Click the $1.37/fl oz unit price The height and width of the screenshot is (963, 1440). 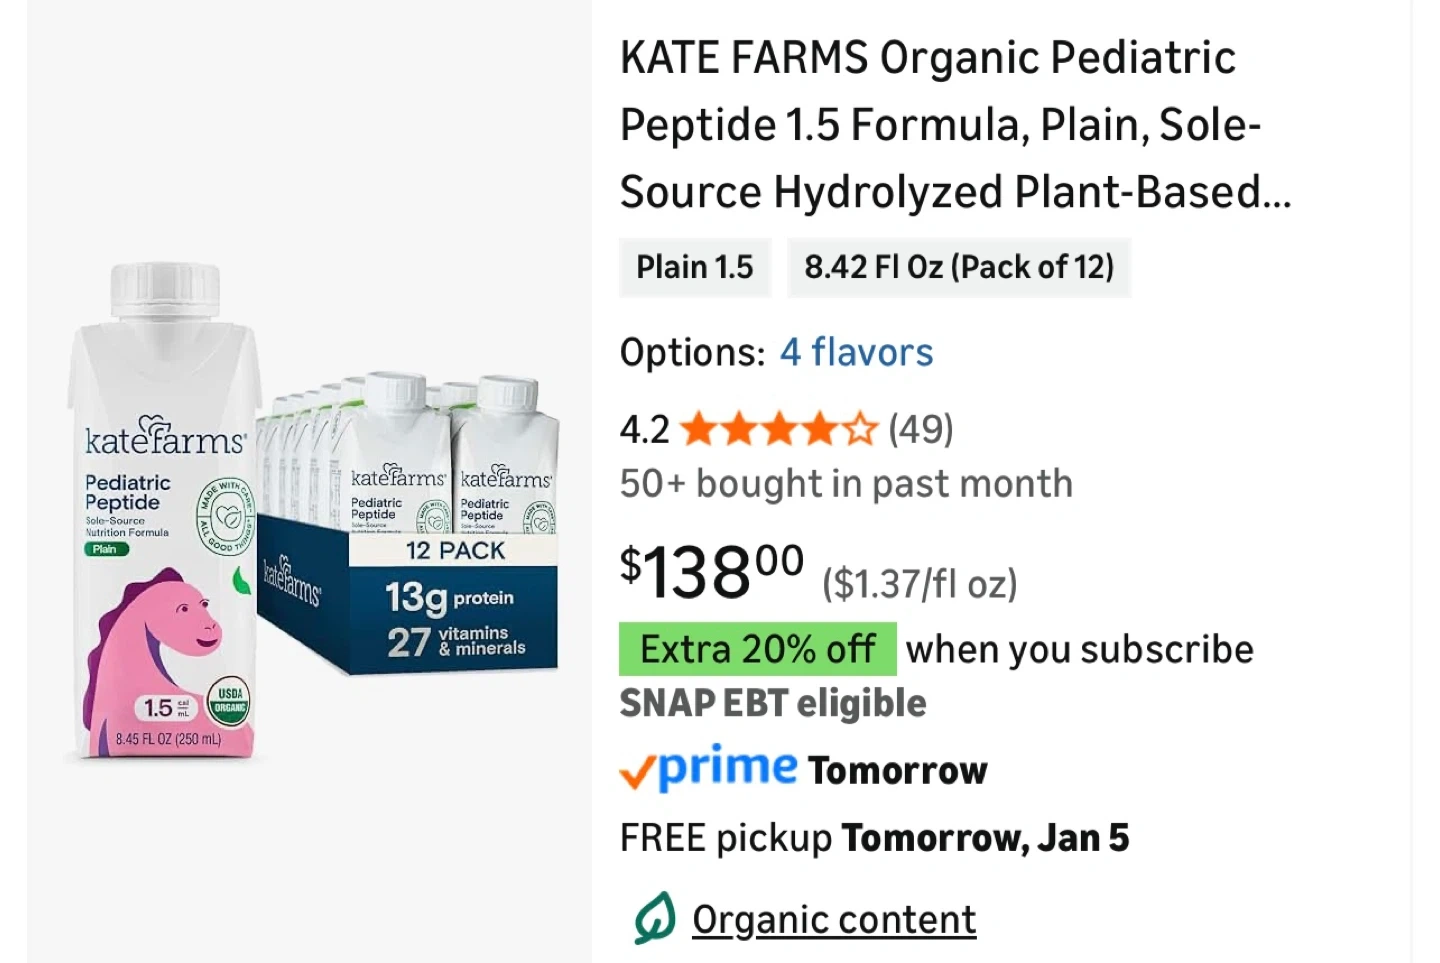point(919,583)
